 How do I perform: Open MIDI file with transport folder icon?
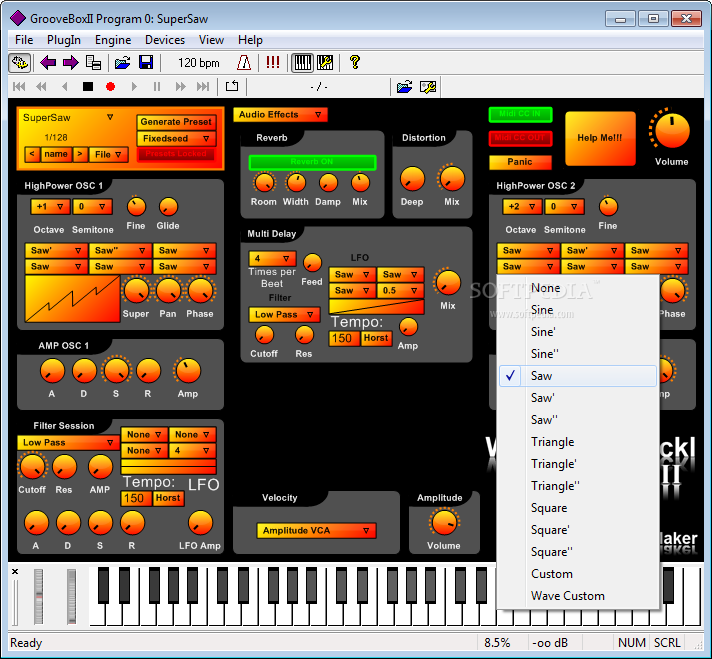(404, 86)
